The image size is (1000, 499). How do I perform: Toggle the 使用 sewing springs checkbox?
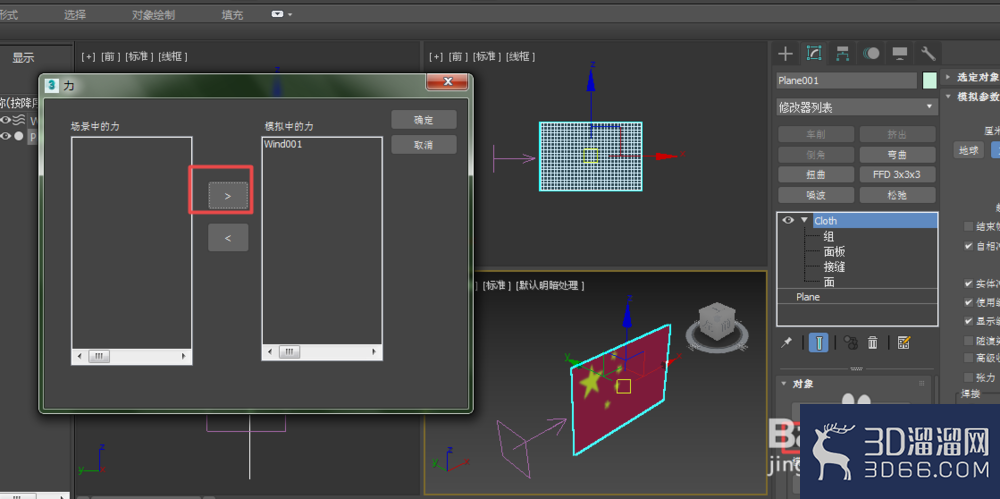pos(969,302)
